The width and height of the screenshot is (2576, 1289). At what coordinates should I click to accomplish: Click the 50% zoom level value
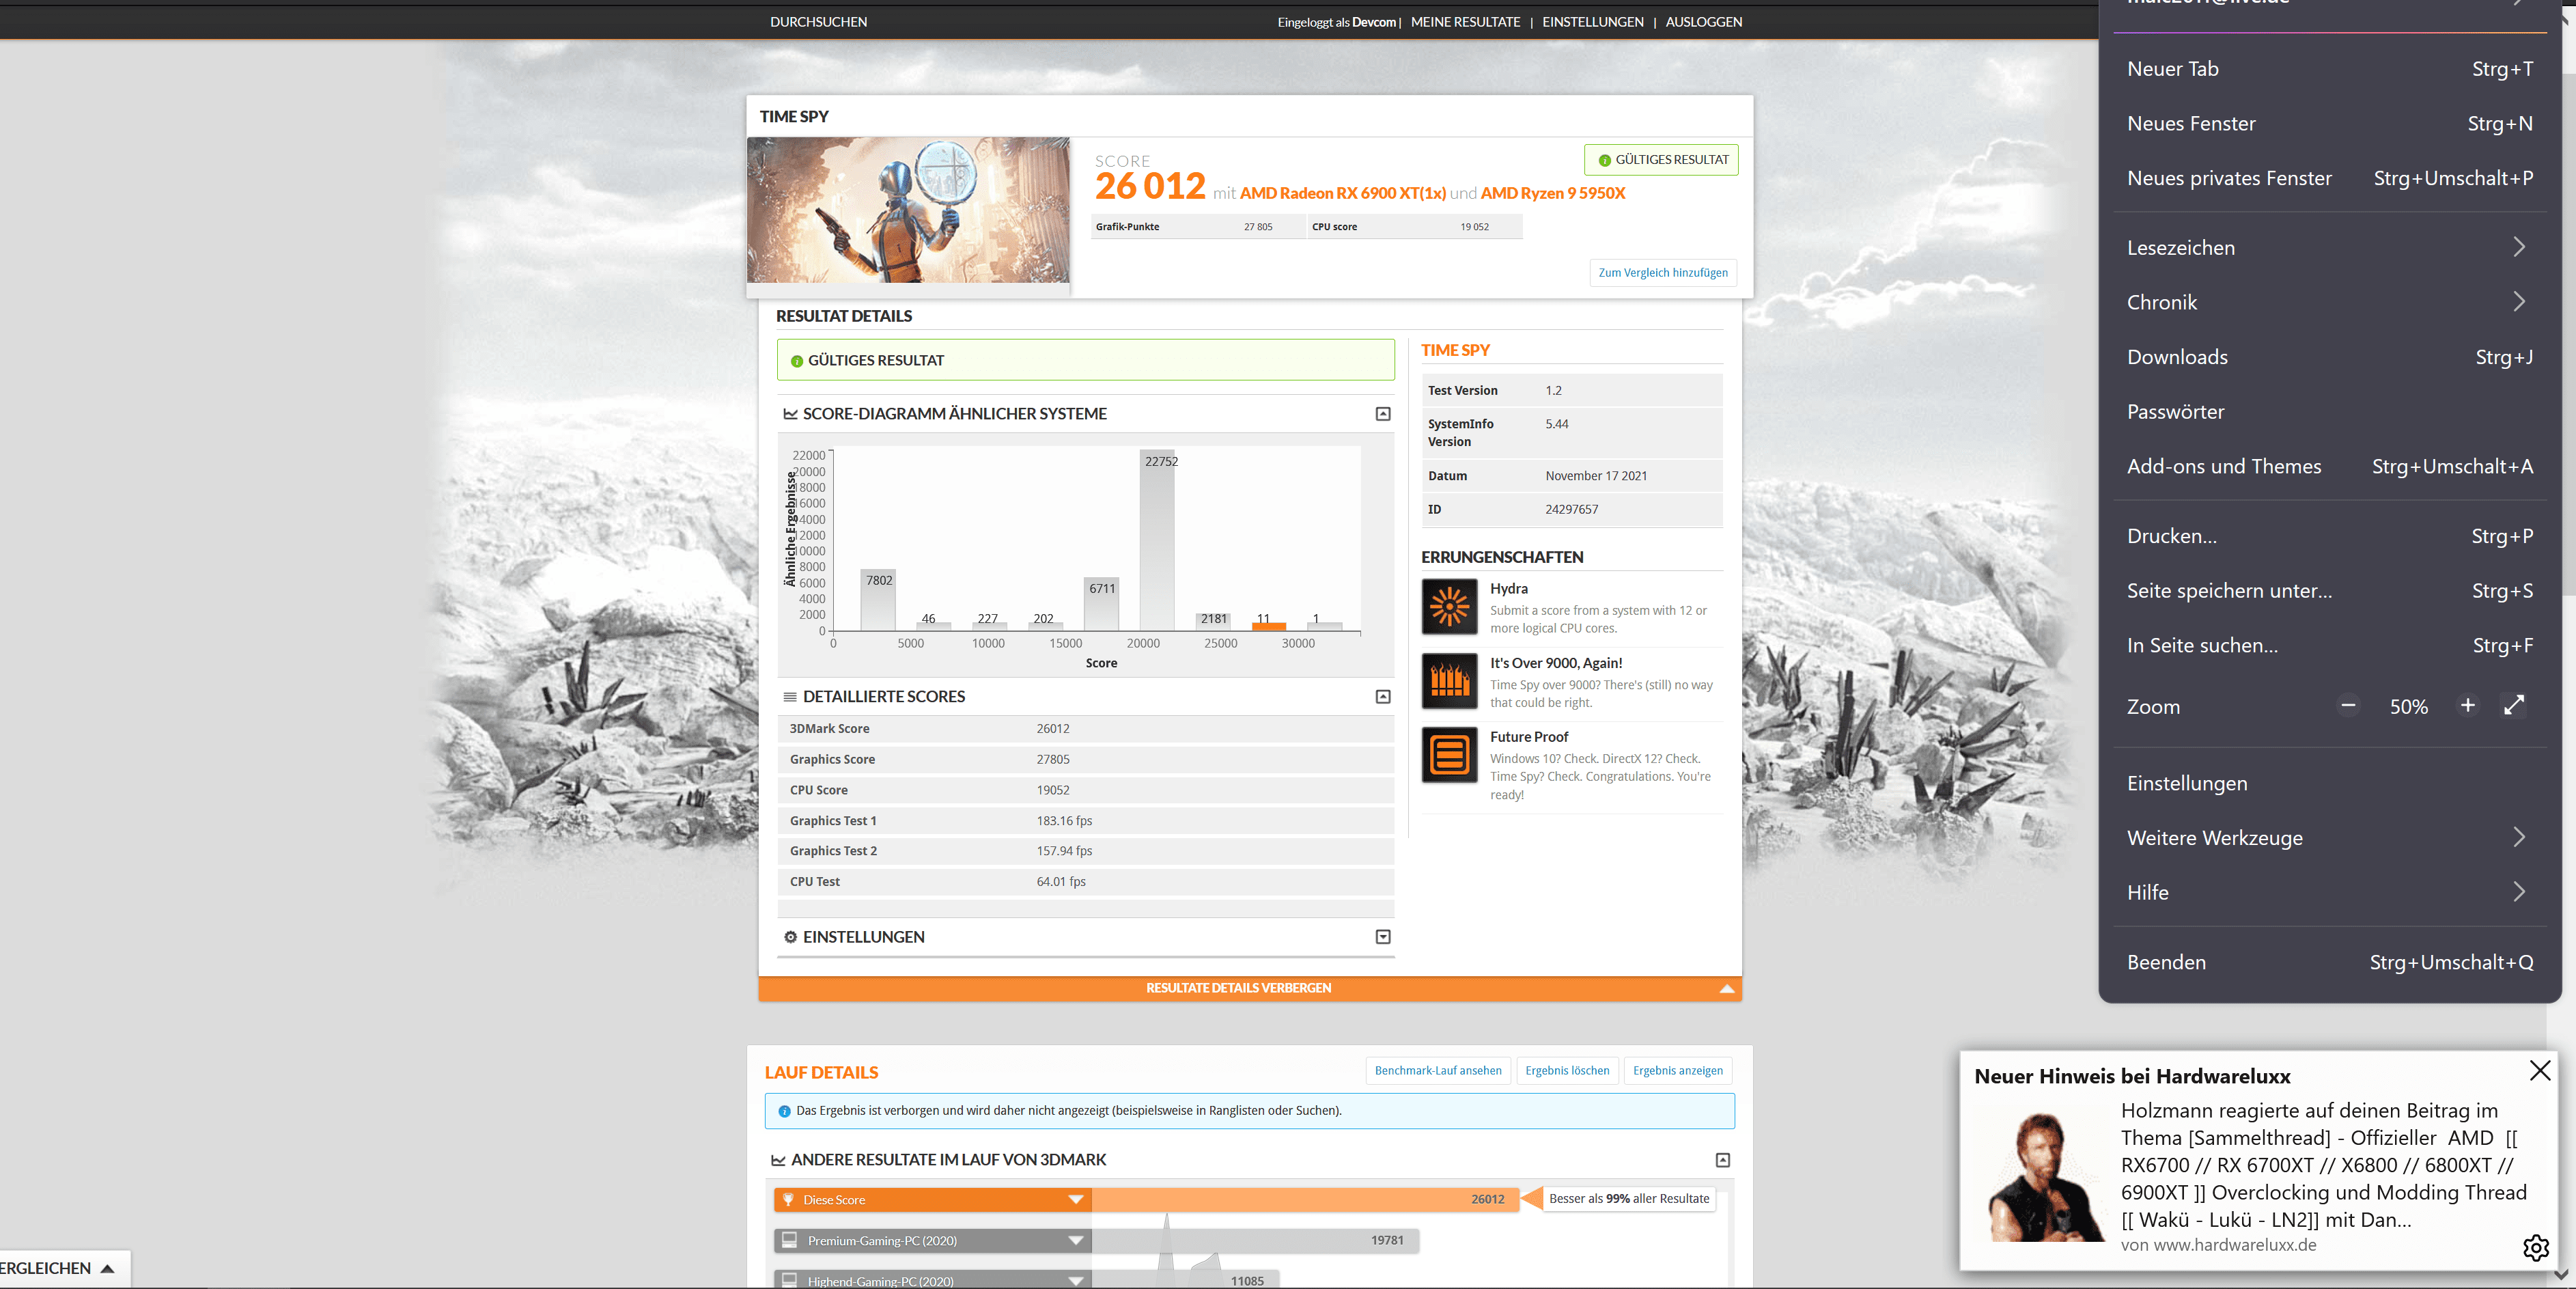pos(2408,707)
